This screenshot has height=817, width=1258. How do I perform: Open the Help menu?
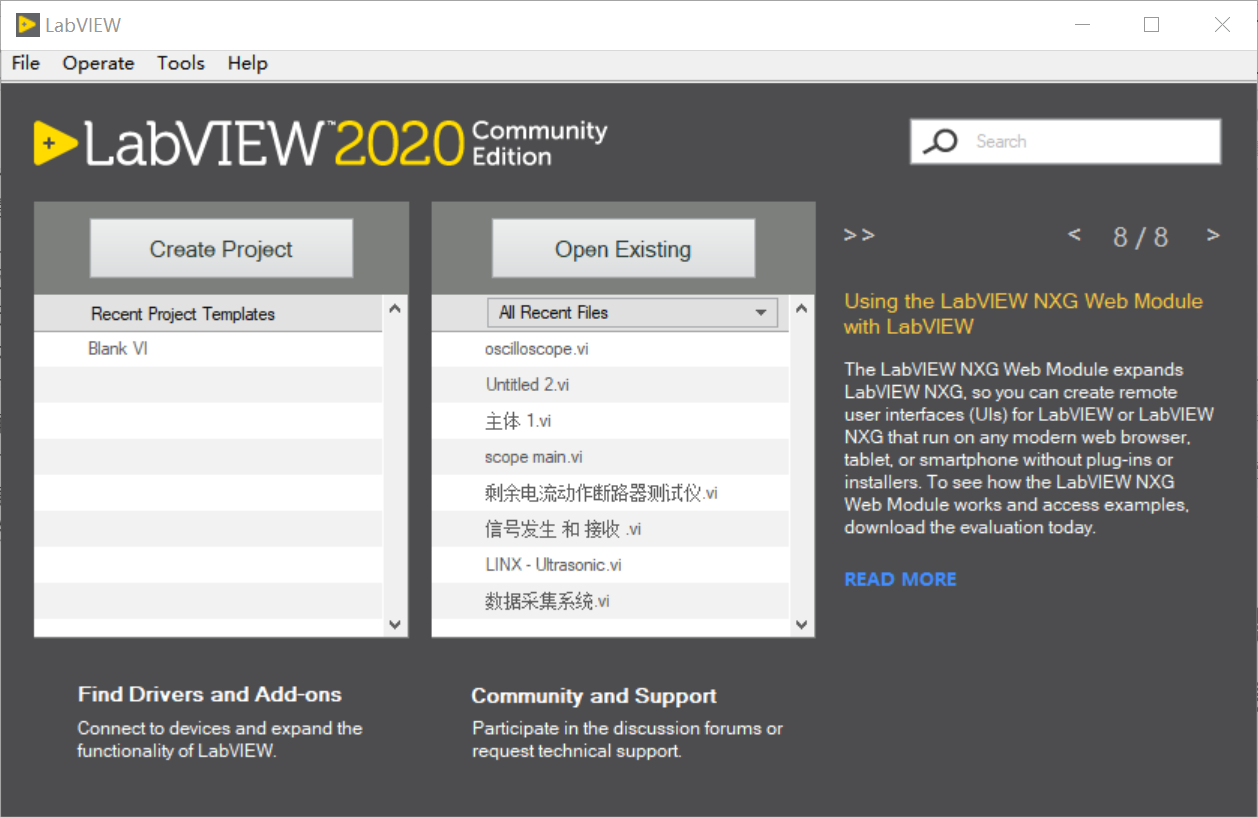click(246, 63)
